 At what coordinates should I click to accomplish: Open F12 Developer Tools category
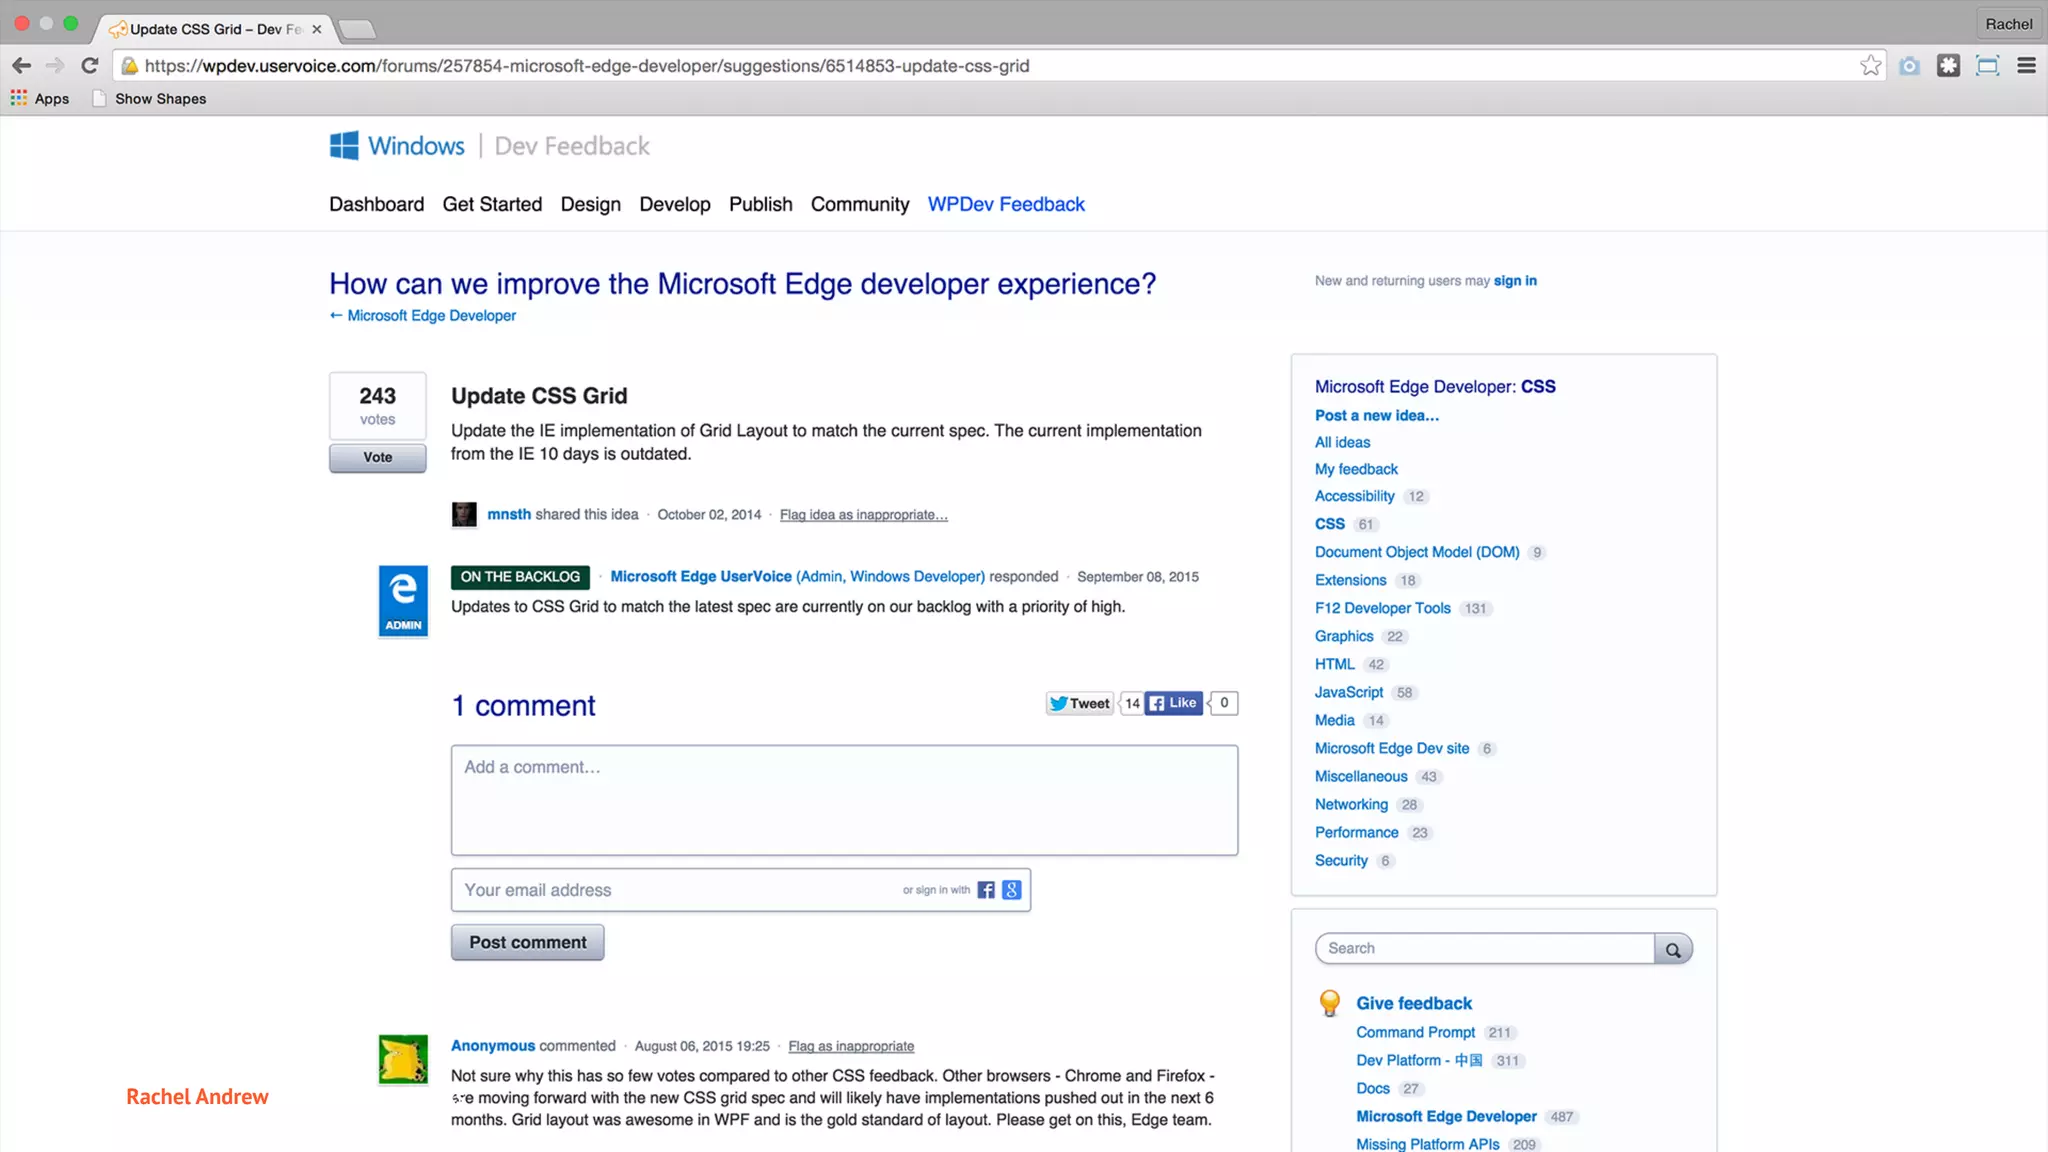(x=1382, y=608)
